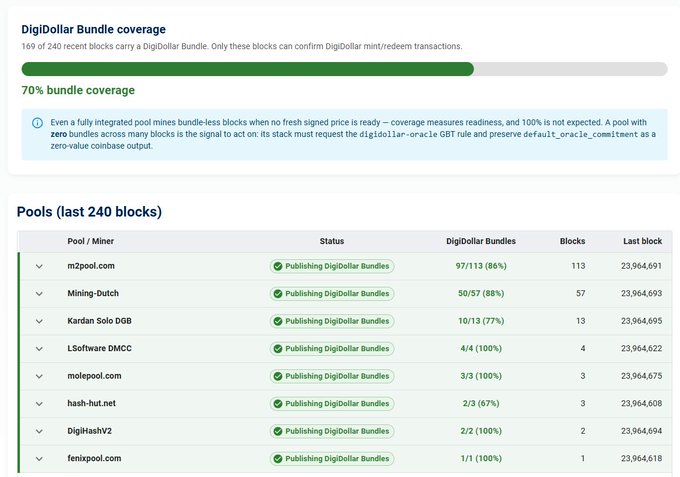The width and height of the screenshot is (680, 477).
Task: Click last block number 23,964,675
Action: (x=641, y=376)
